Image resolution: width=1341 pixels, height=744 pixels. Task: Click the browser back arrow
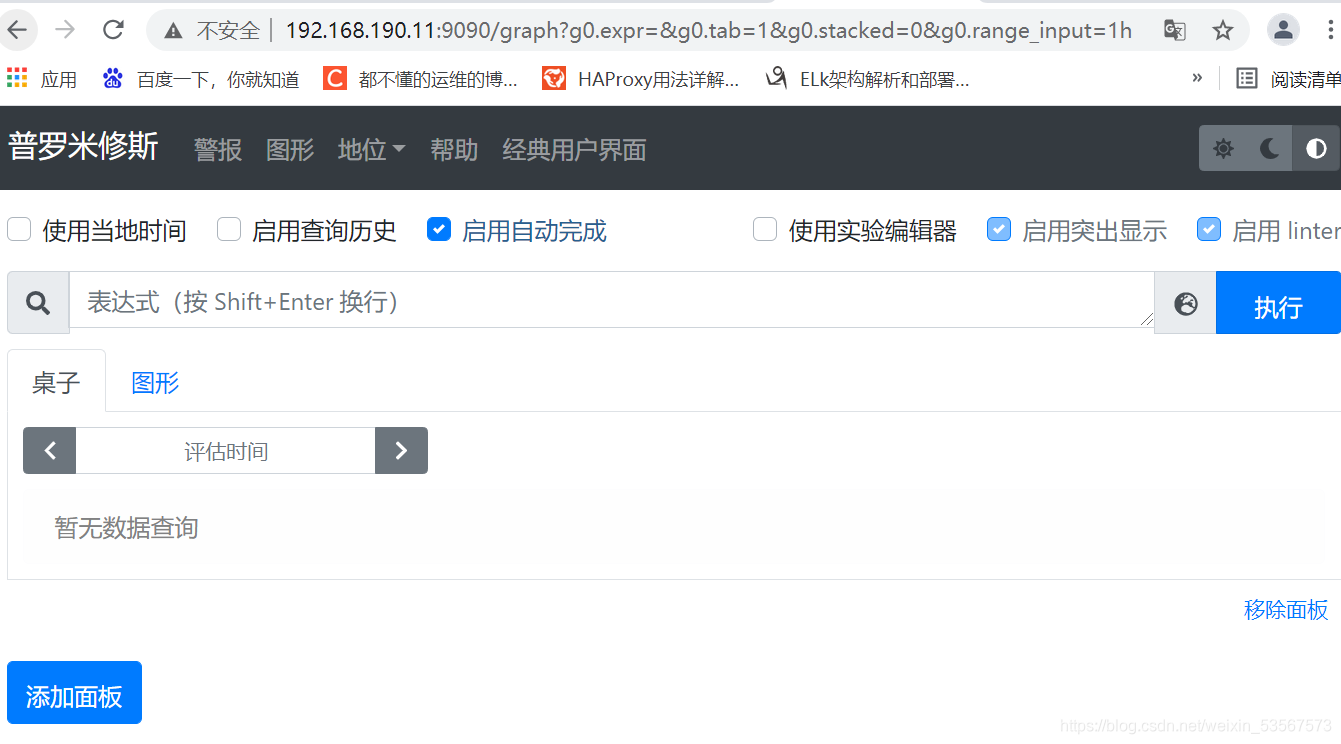[x=17, y=30]
